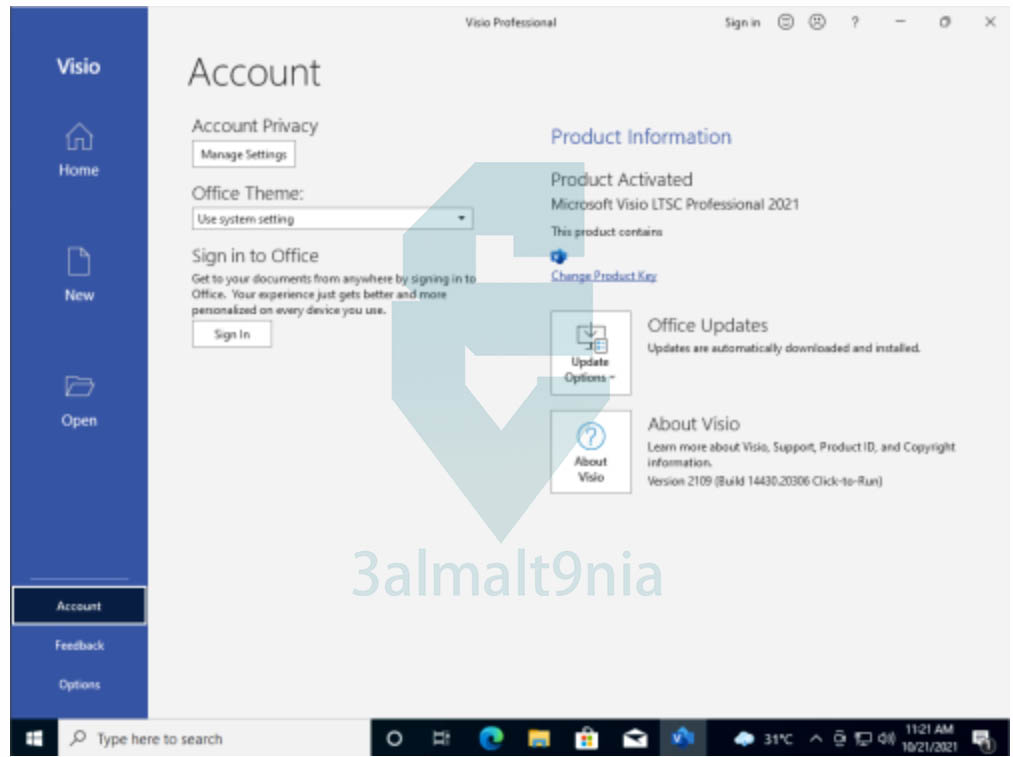1013x757 pixels.
Task: Click the Account Privacy heading
Action: pyautogui.click(x=255, y=126)
